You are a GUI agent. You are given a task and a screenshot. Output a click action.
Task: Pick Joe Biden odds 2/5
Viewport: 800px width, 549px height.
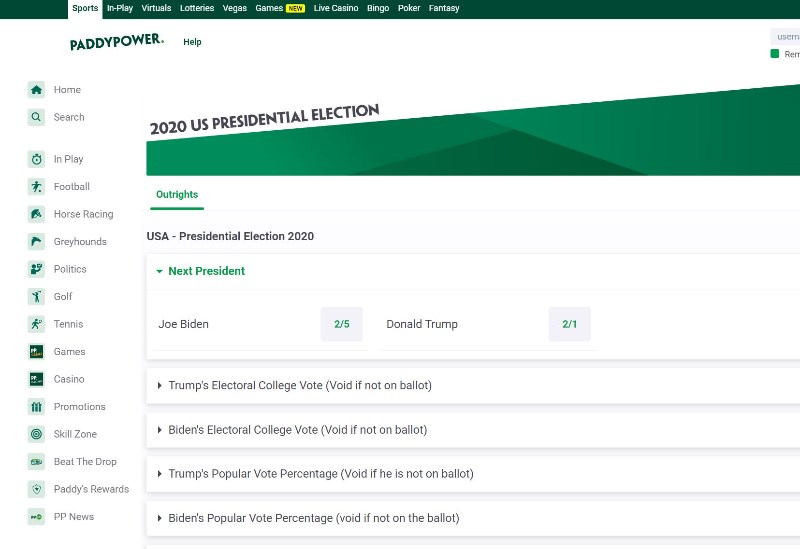[x=342, y=324]
